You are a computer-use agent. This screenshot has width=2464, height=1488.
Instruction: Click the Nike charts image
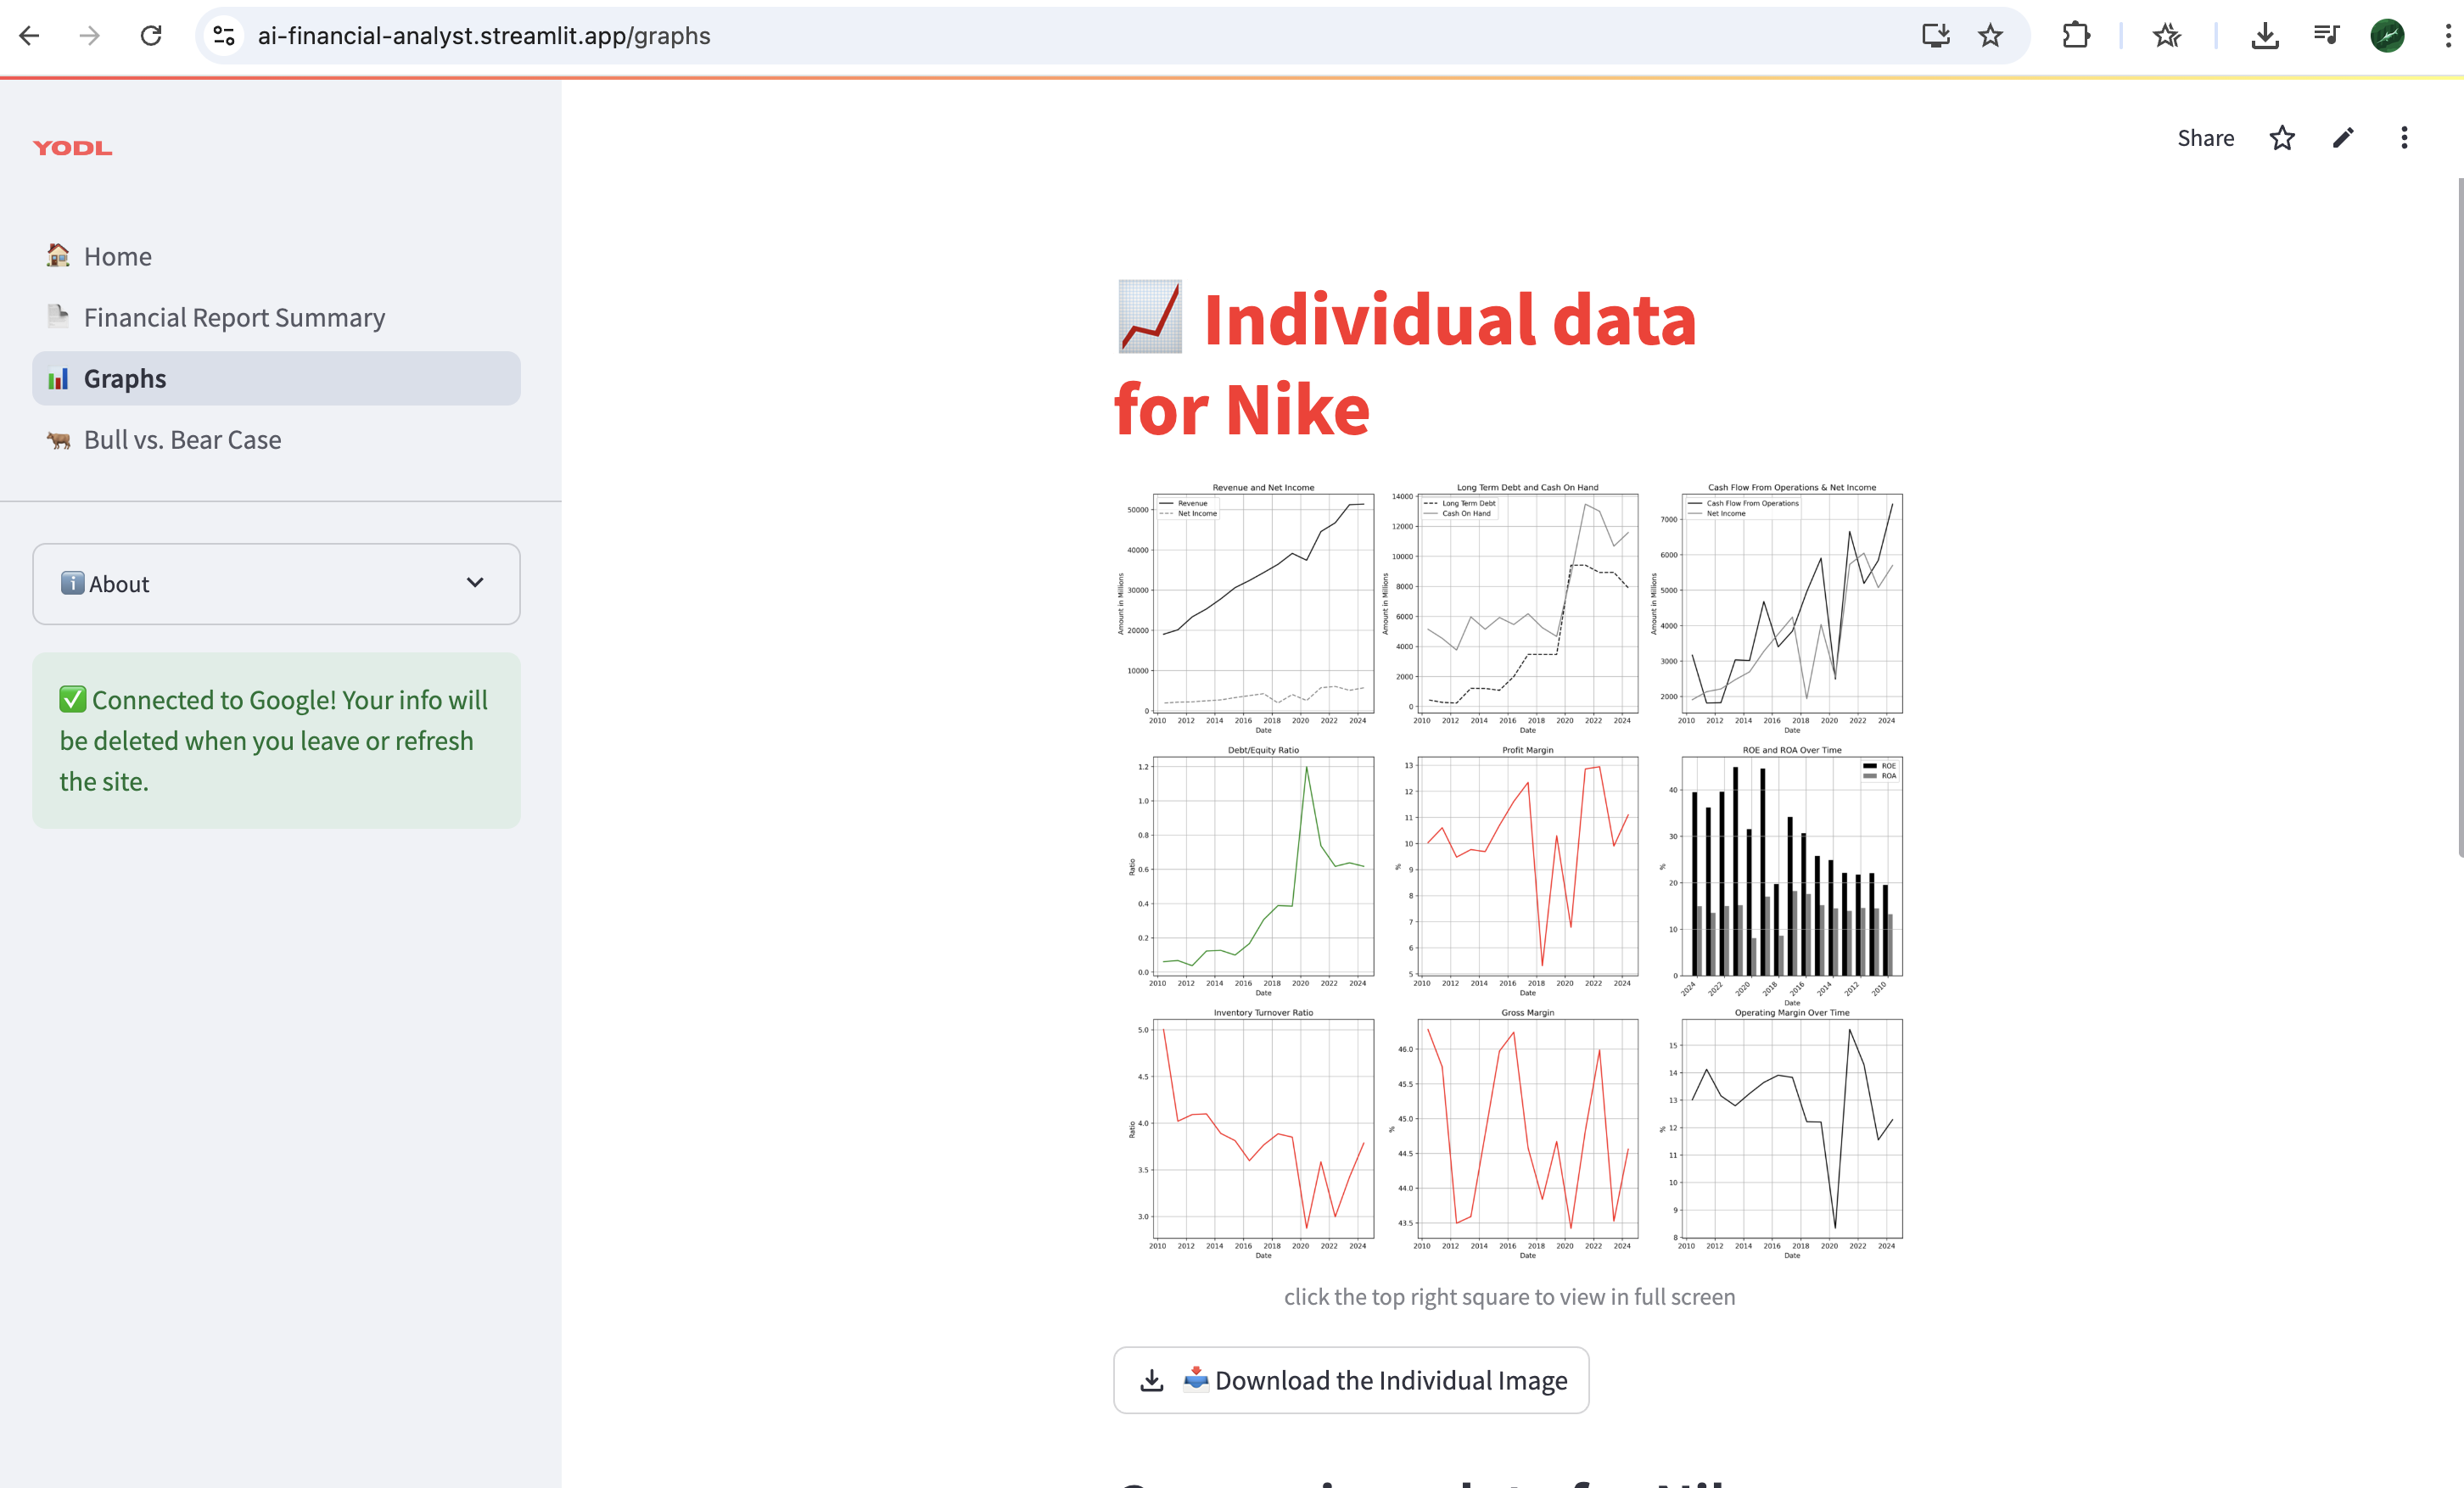point(1509,870)
